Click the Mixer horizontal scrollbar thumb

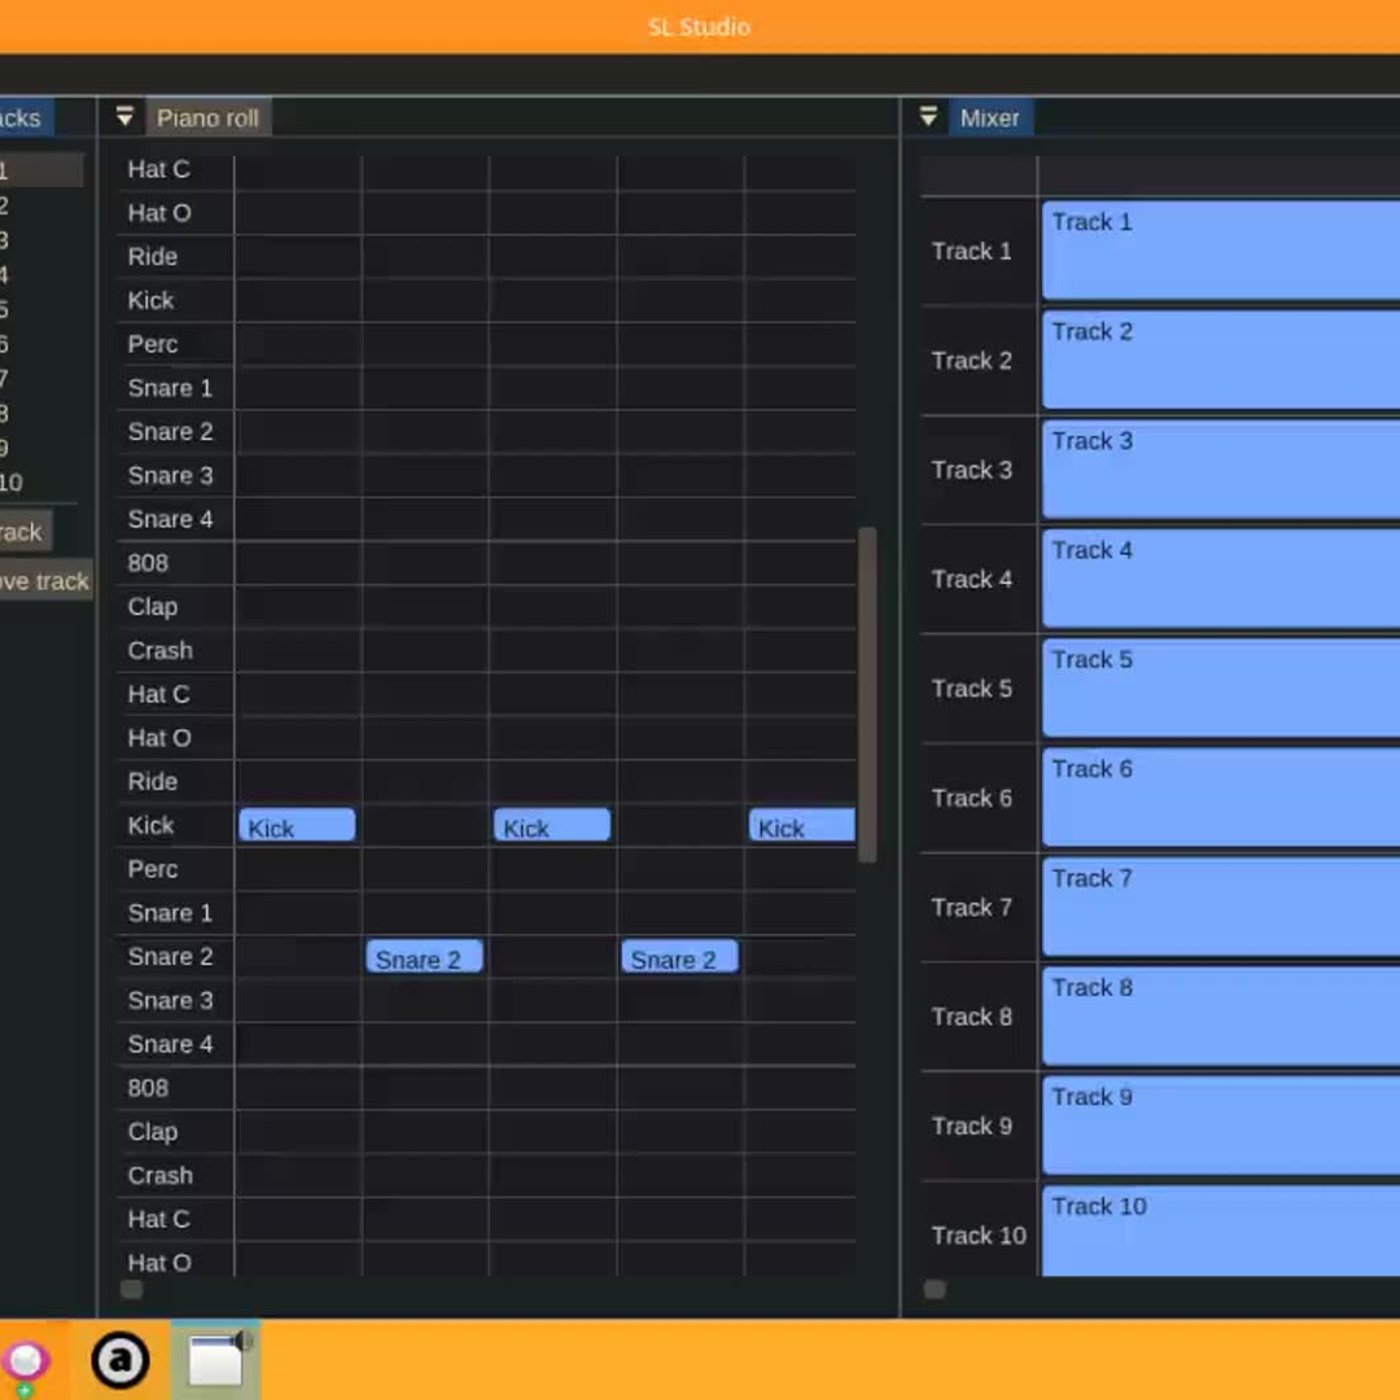click(x=935, y=1289)
